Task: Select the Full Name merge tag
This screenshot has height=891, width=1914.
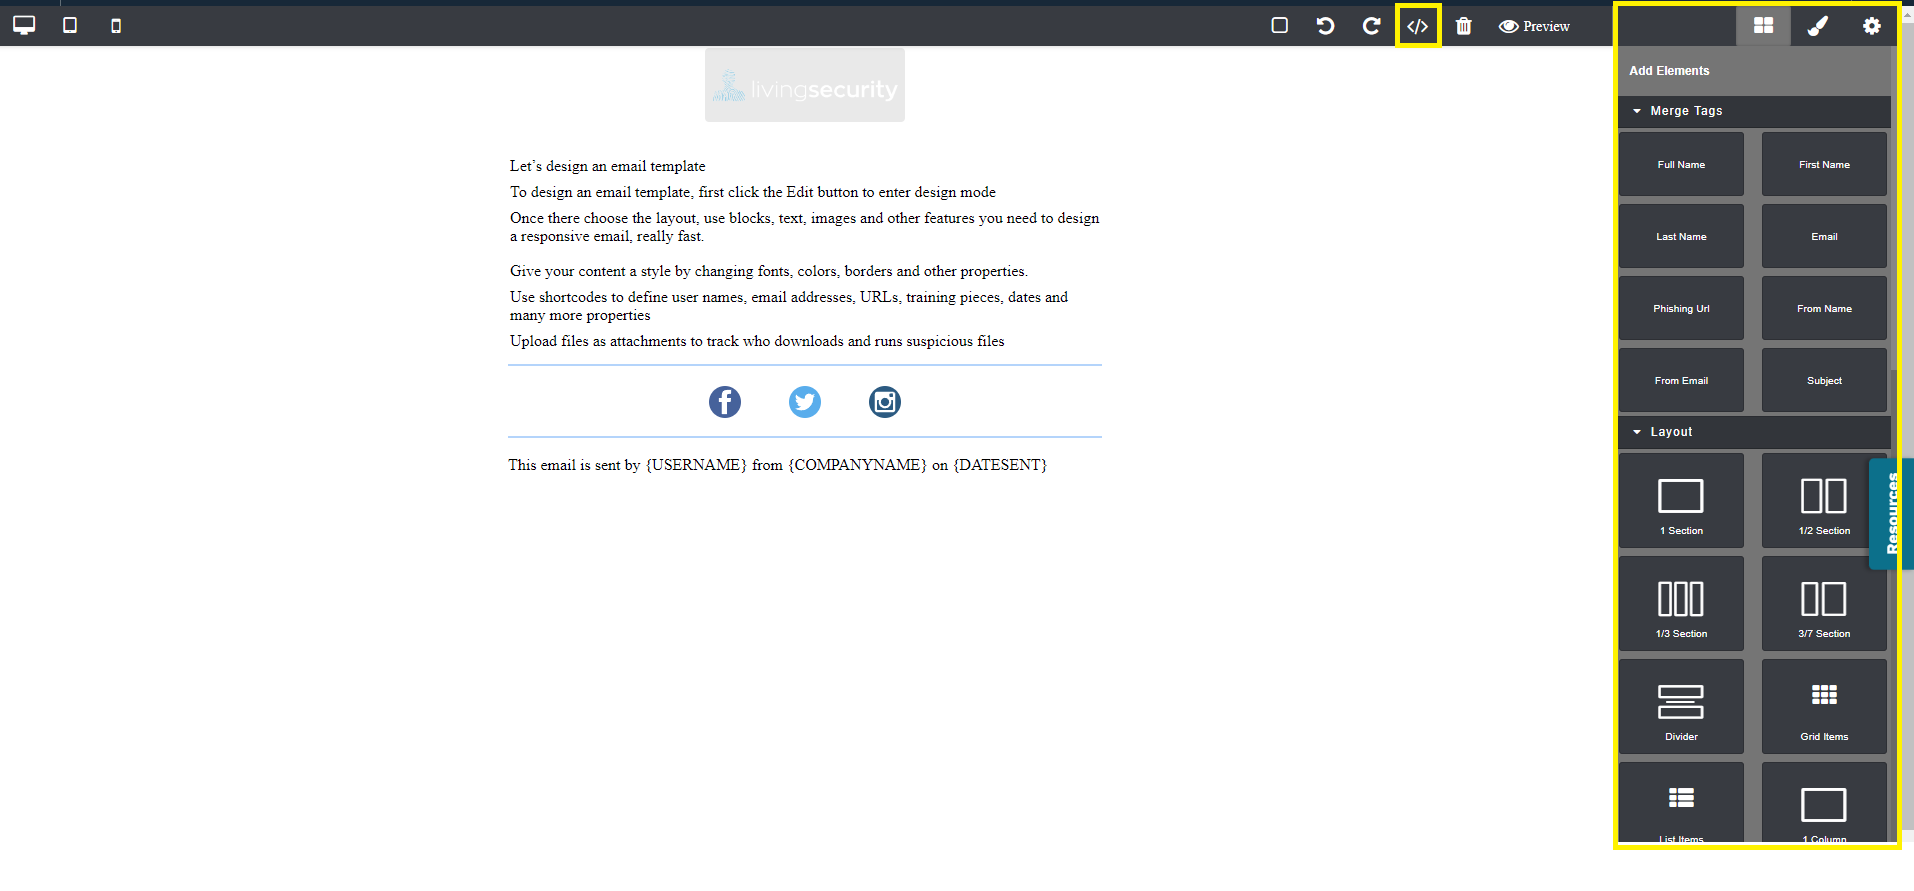Action: pos(1681,164)
